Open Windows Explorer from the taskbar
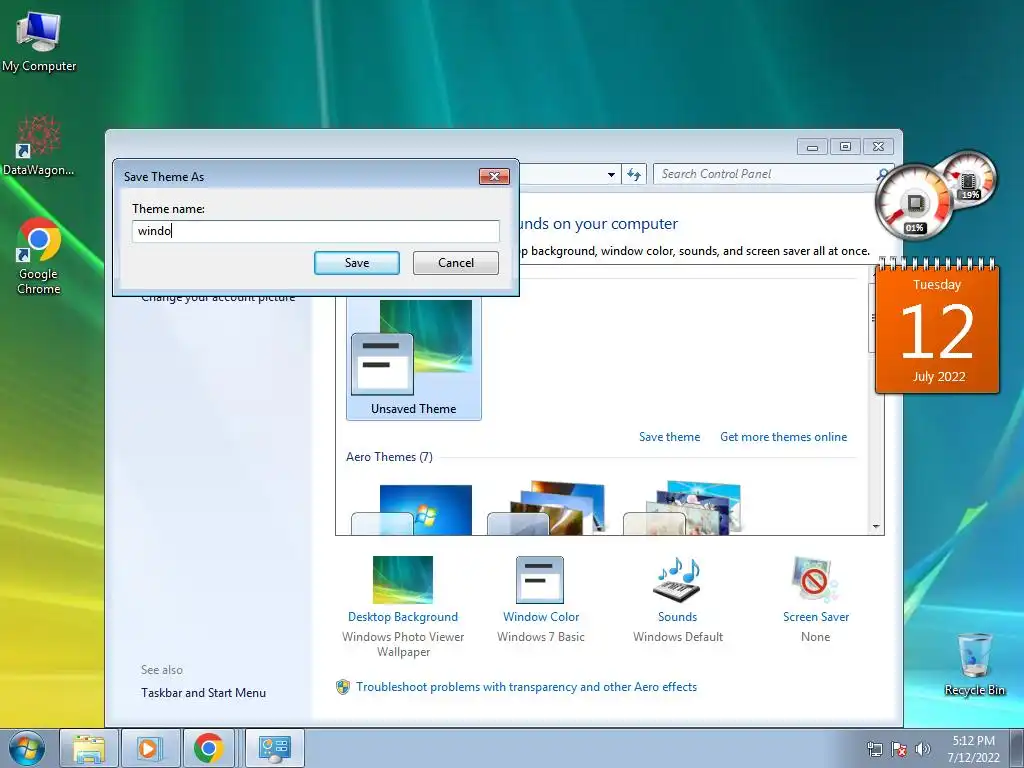This screenshot has height=768, width=1024. click(x=89, y=748)
